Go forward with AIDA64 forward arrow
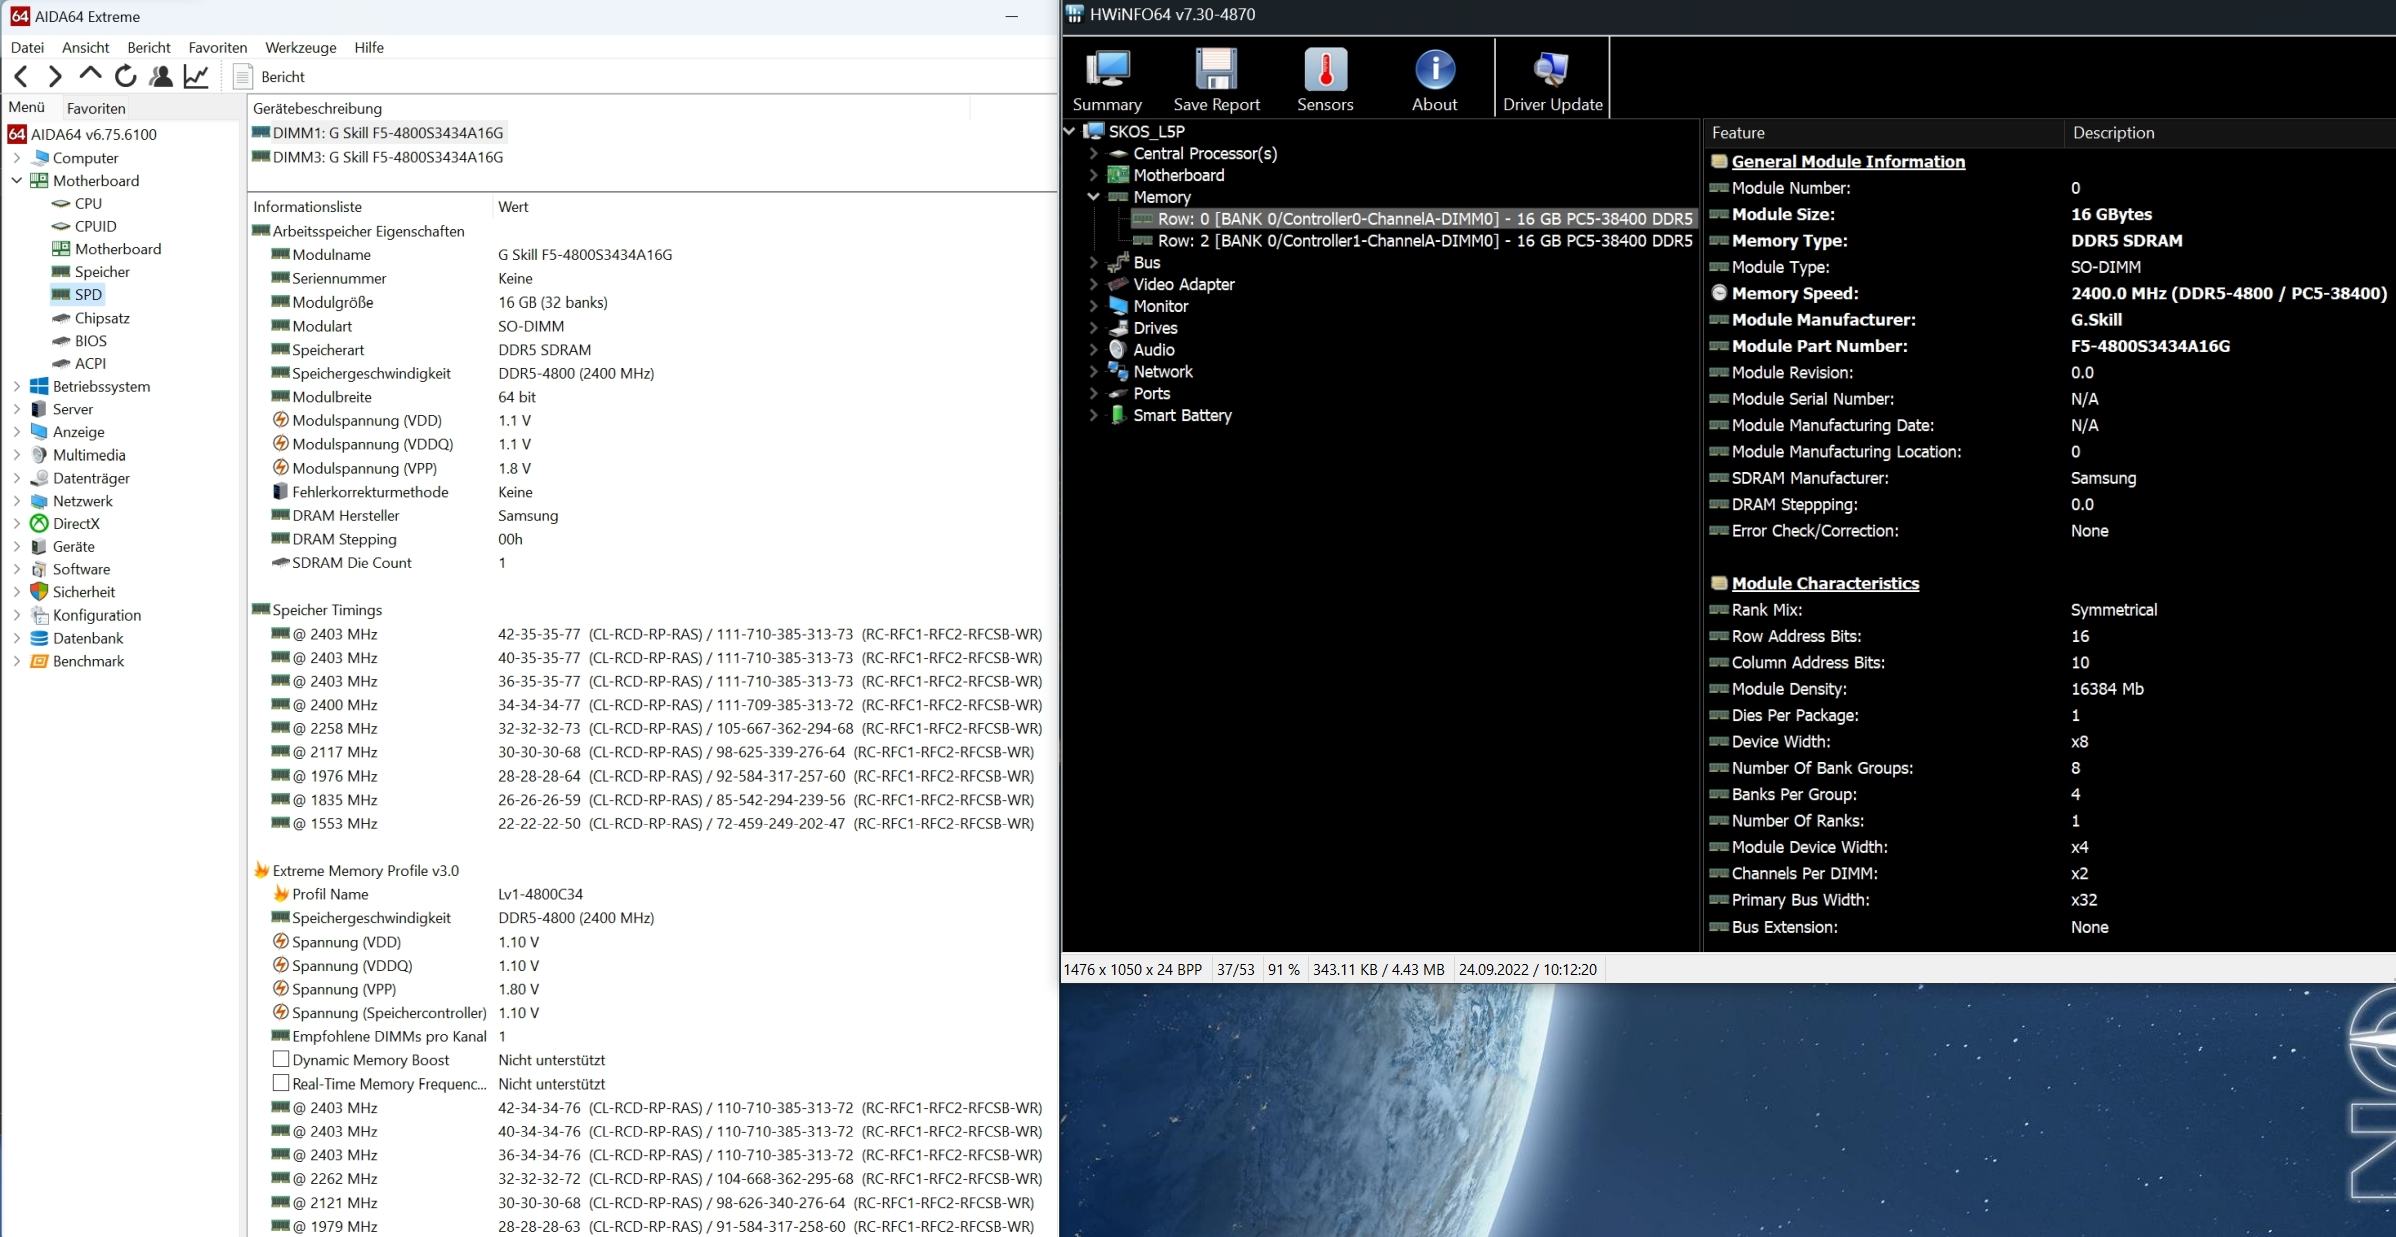This screenshot has height=1237, width=2396. 55,76
